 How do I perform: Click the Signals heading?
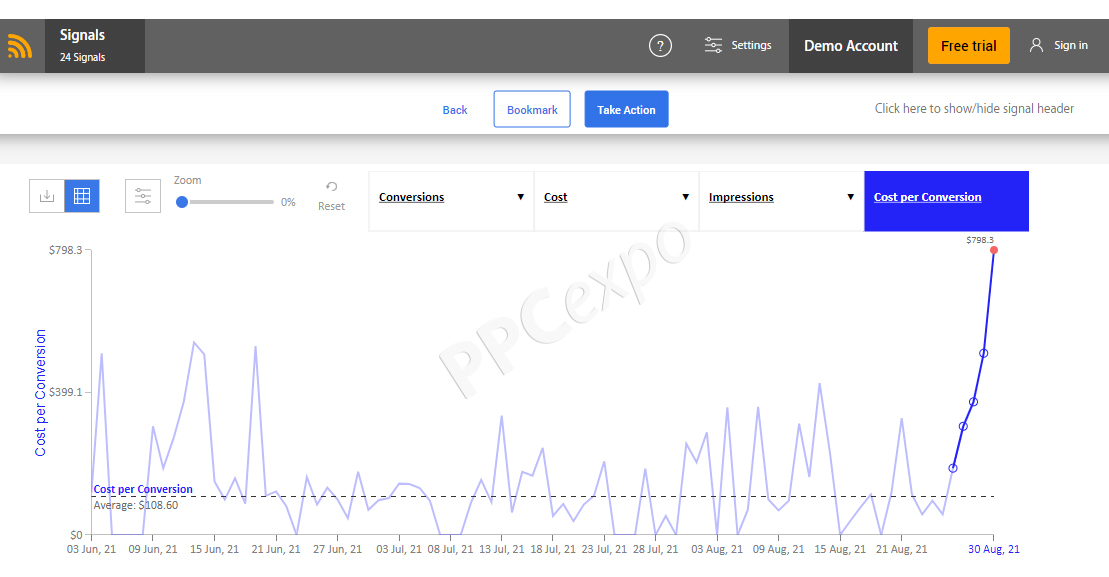(x=82, y=35)
